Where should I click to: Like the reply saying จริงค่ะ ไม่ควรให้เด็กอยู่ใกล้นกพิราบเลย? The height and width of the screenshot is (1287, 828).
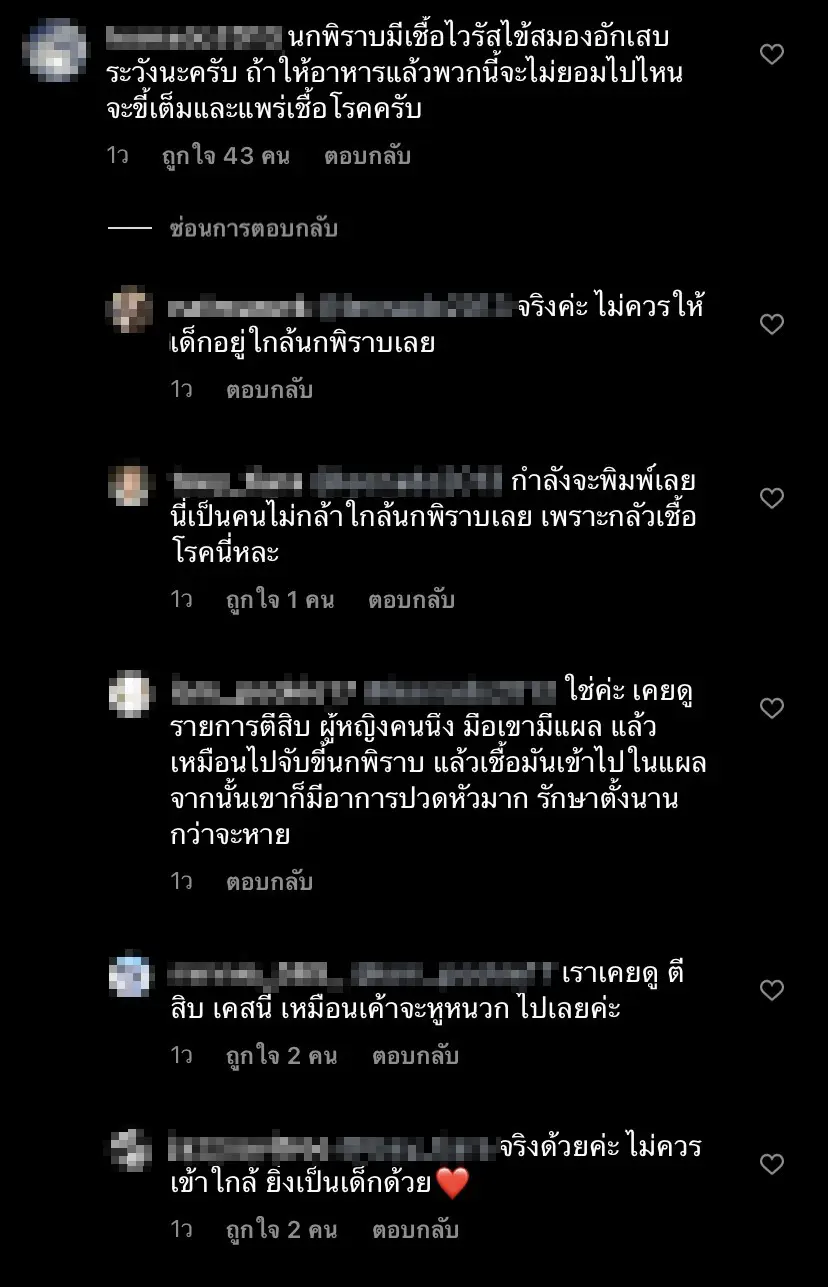pyautogui.click(x=772, y=324)
